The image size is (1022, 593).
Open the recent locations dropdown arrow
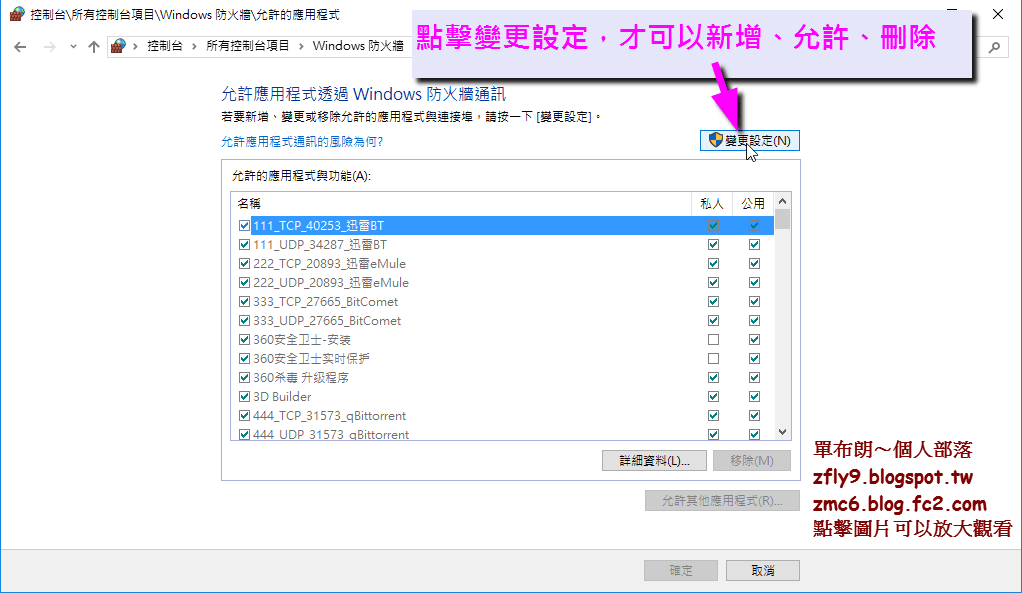(73, 47)
